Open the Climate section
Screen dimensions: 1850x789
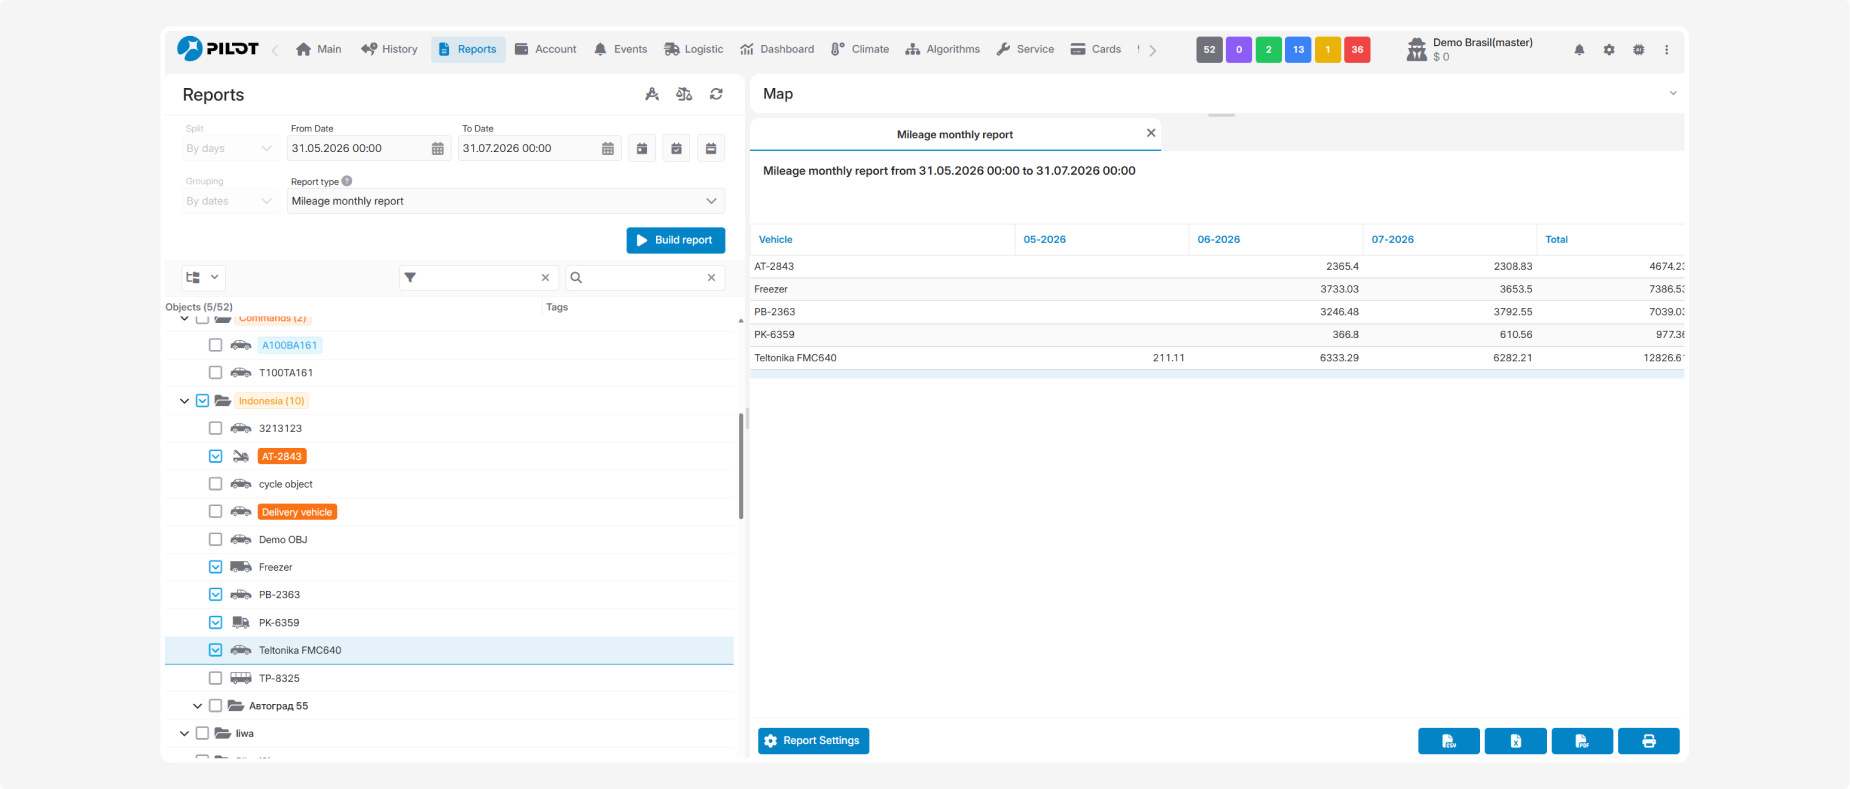click(860, 49)
